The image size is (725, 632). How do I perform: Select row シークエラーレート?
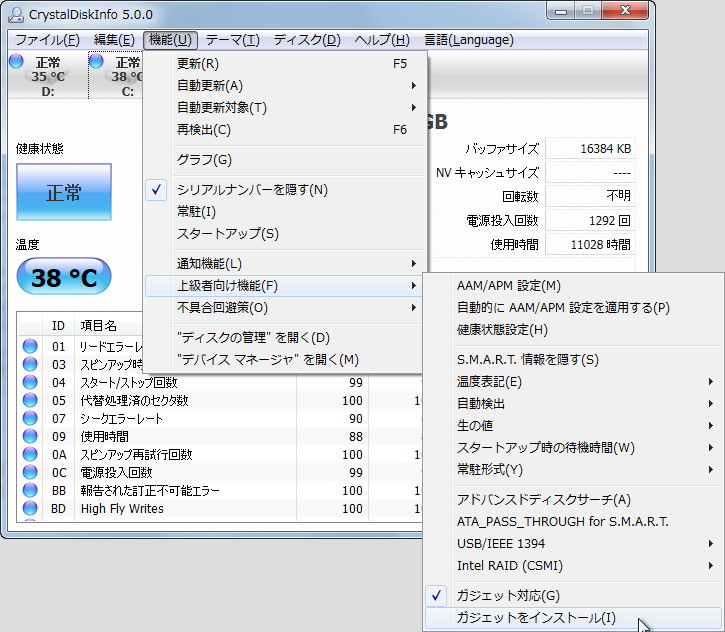click(220, 419)
